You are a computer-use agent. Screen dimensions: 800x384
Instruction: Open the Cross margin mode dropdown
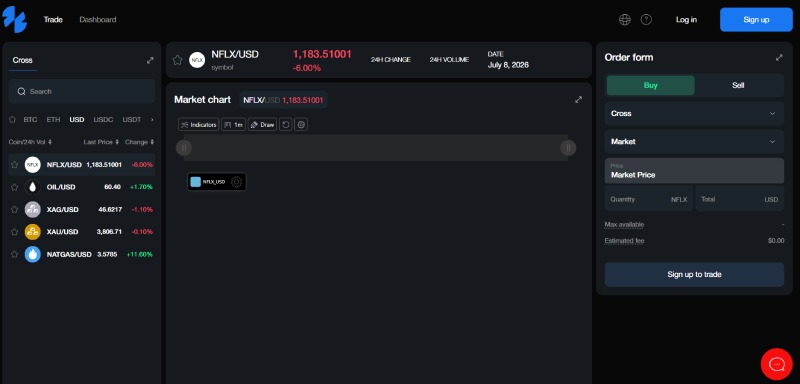click(x=694, y=113)
